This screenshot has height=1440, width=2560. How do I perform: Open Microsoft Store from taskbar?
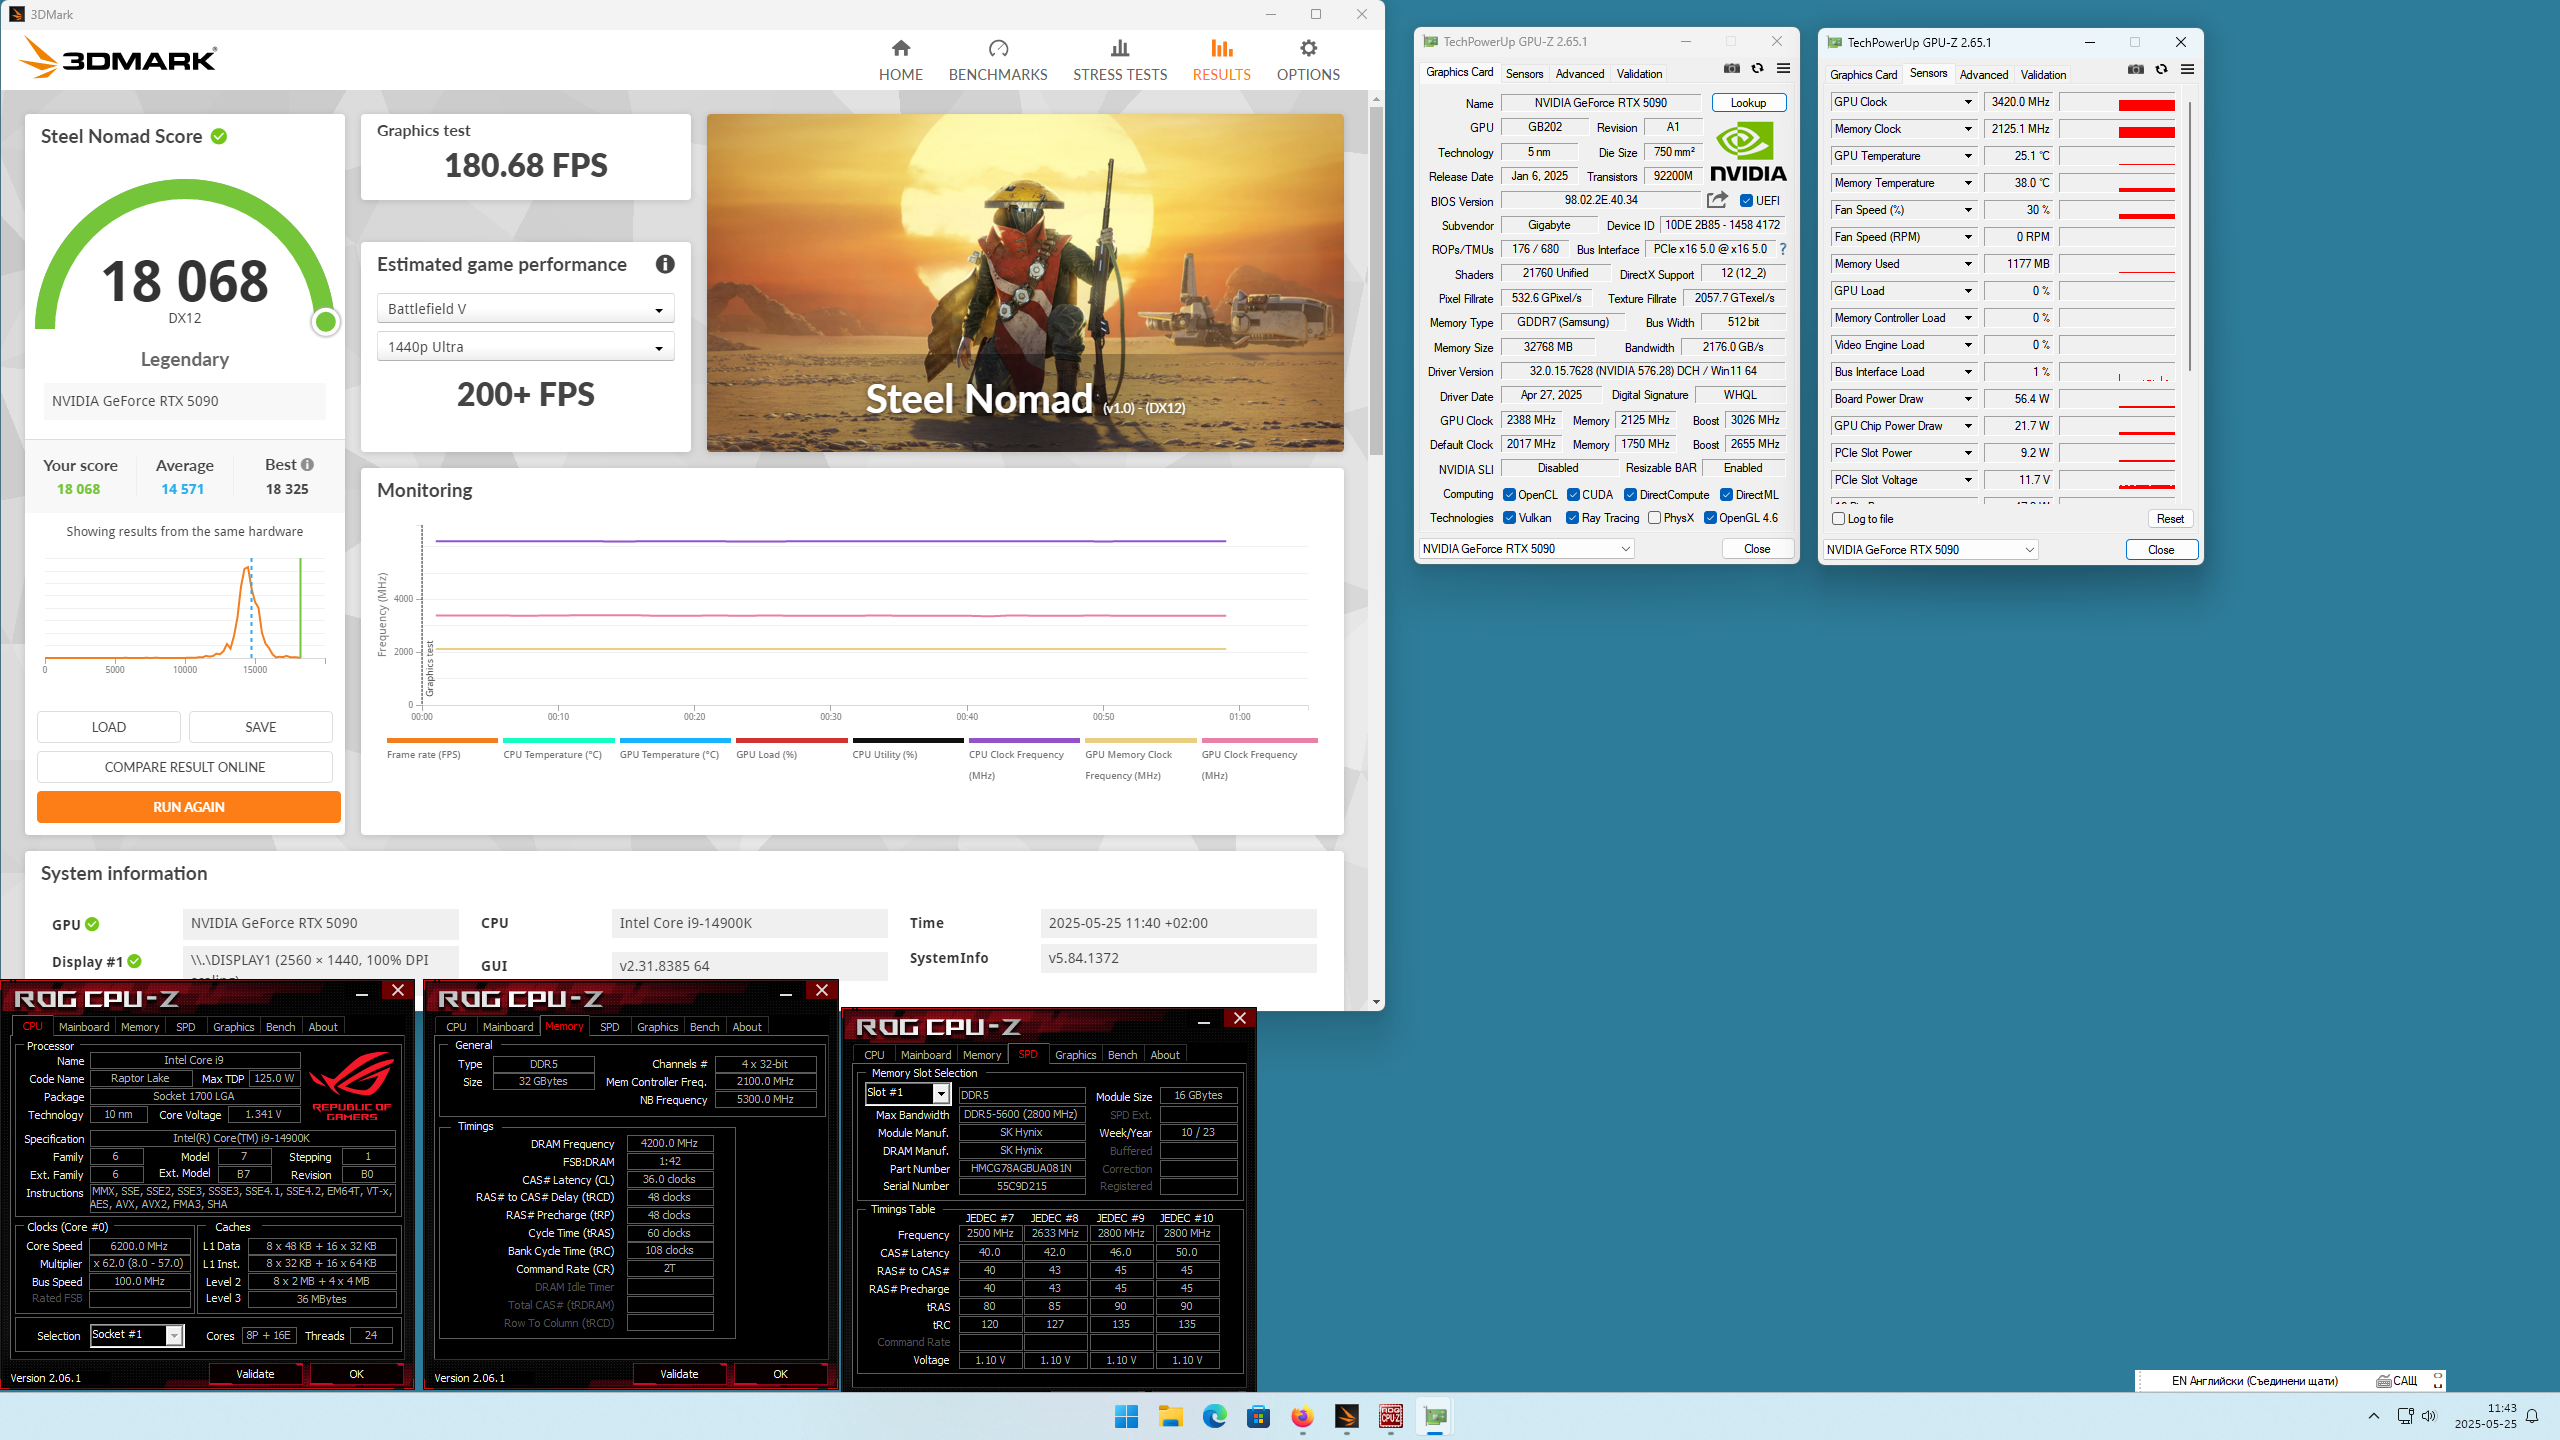(x=1258, y=1416)
